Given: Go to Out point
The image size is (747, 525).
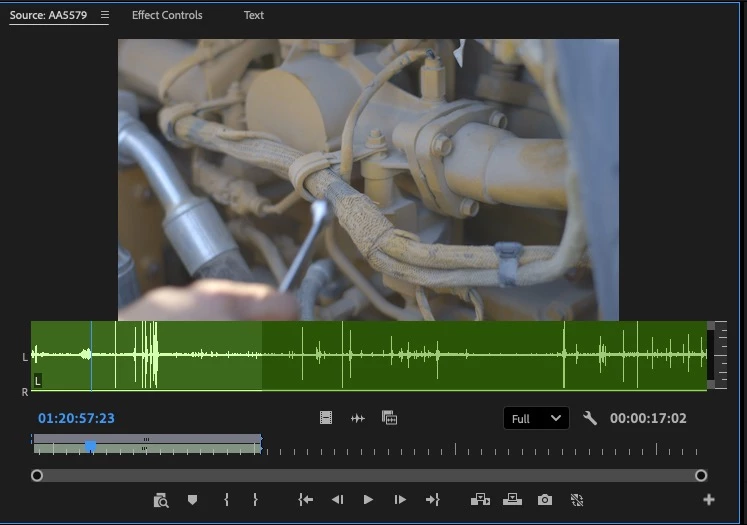Looking at the screenshot, I should [433, 500].
